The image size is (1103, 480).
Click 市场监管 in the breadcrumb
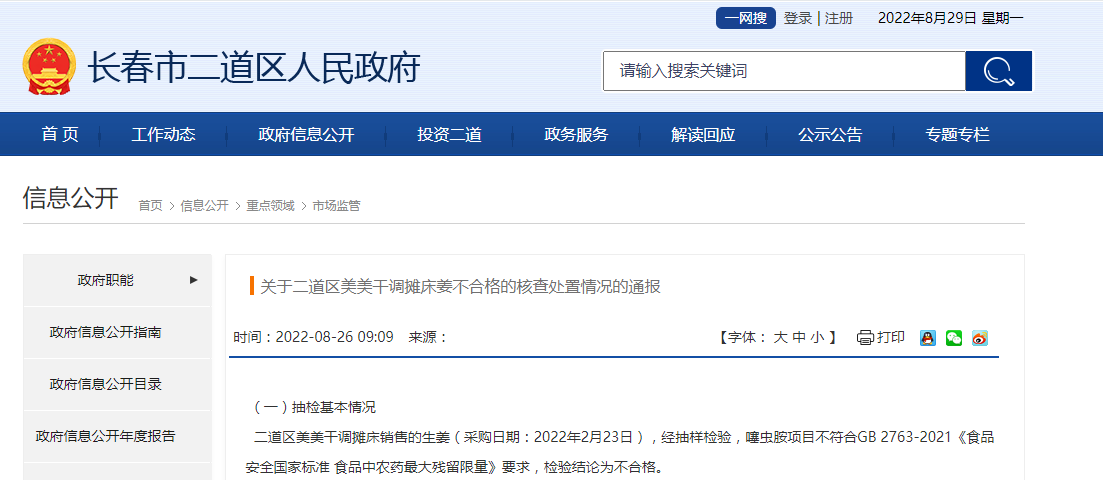(x=336, y=206)
